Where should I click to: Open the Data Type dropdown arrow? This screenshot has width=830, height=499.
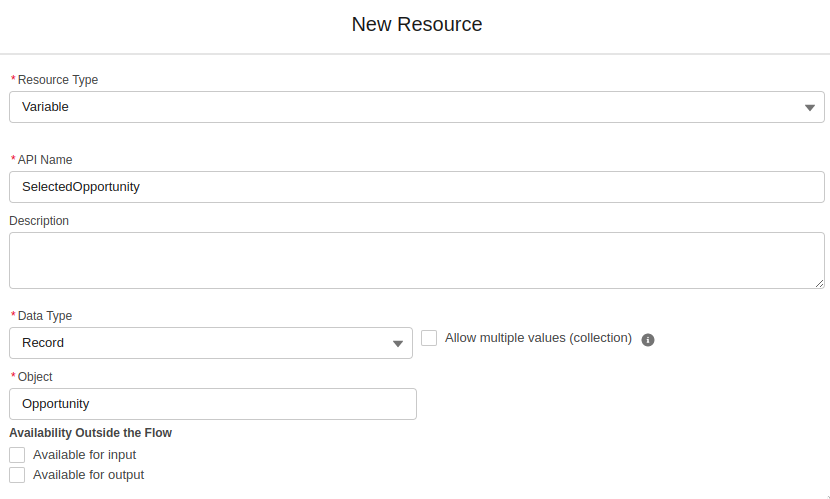pos(398,344)
